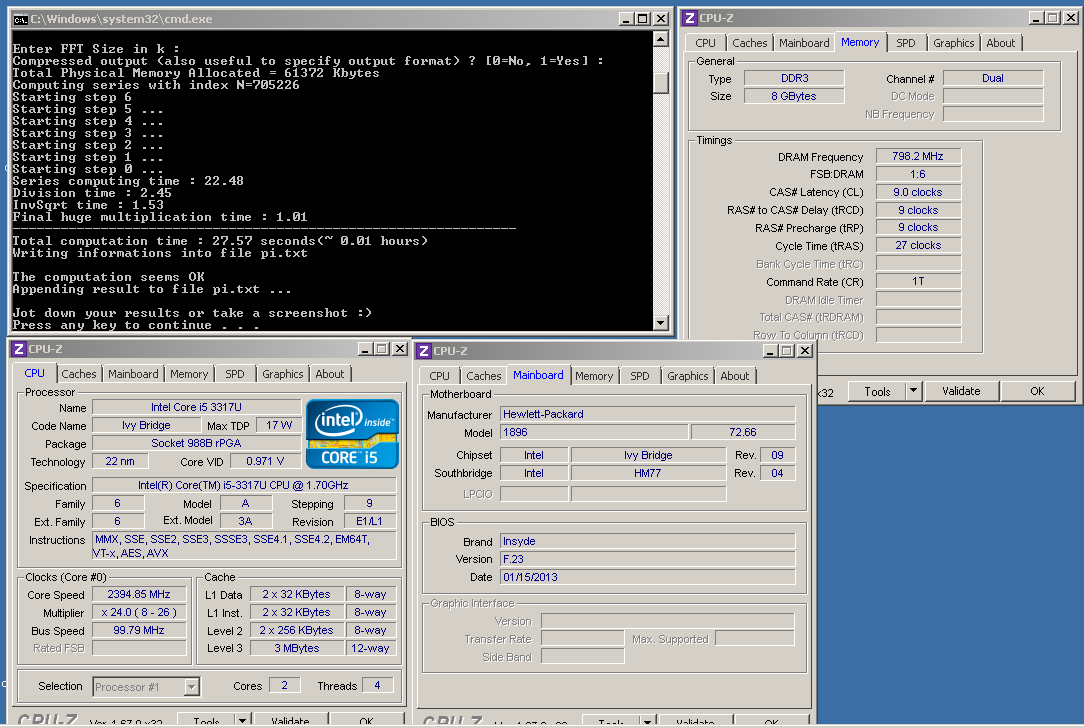This screenshot has height=728, width=1084.
Task: Click the memory Size 8 GBytes field
Action: [794, 96]
